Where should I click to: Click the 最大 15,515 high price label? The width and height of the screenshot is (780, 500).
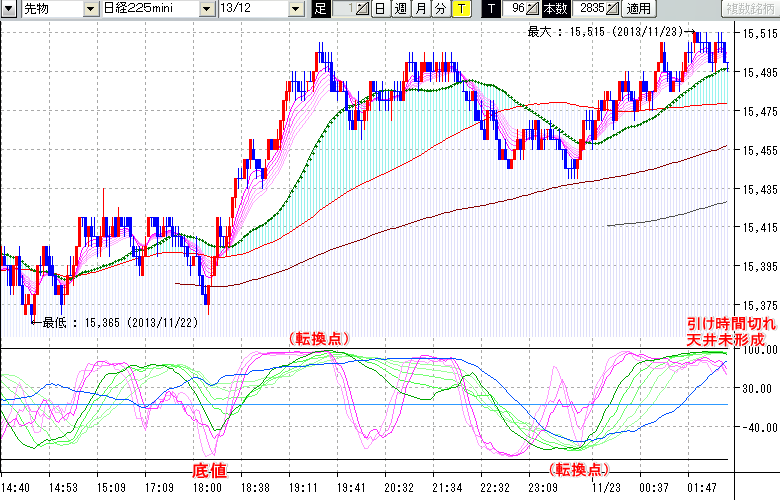599,32
